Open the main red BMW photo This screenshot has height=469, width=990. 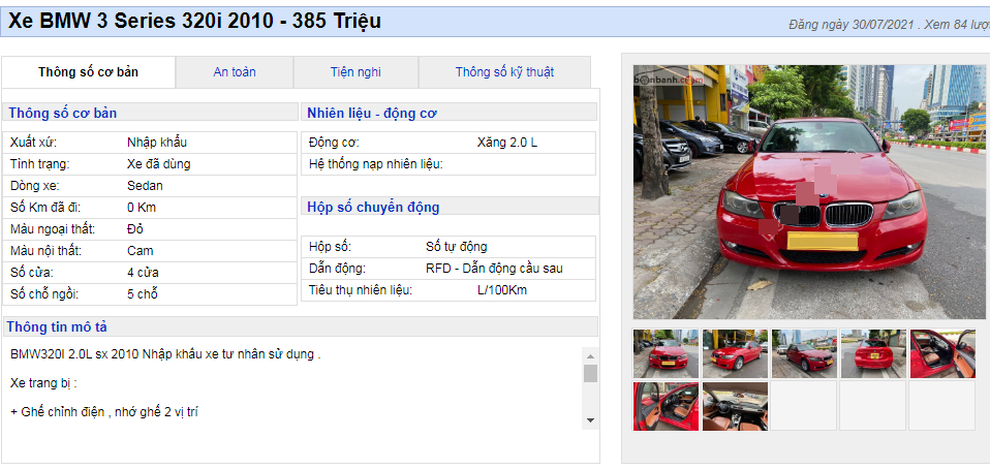click(809, 192)
